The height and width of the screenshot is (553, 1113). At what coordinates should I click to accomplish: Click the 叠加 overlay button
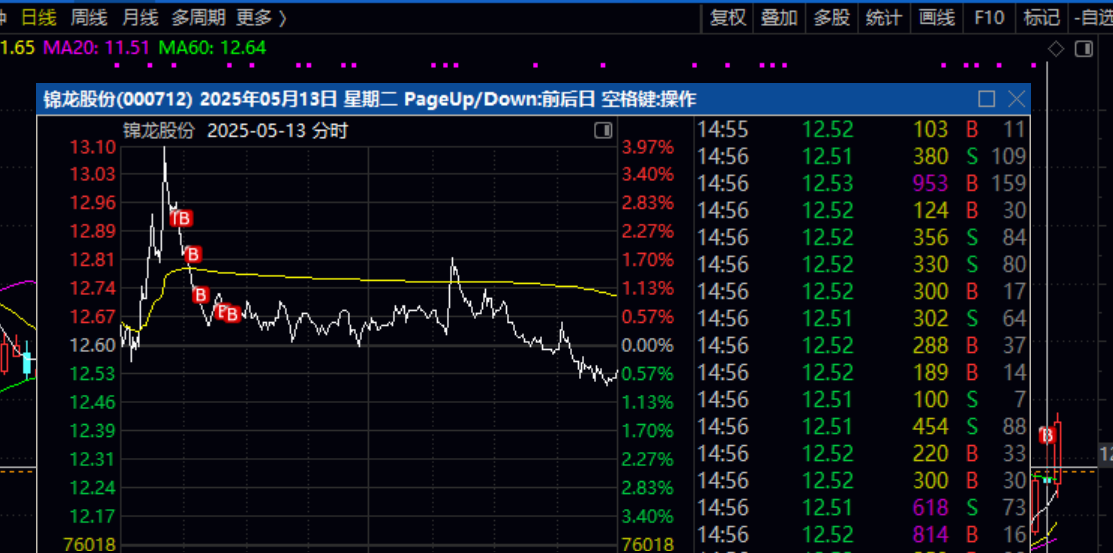tap(779, 18)
